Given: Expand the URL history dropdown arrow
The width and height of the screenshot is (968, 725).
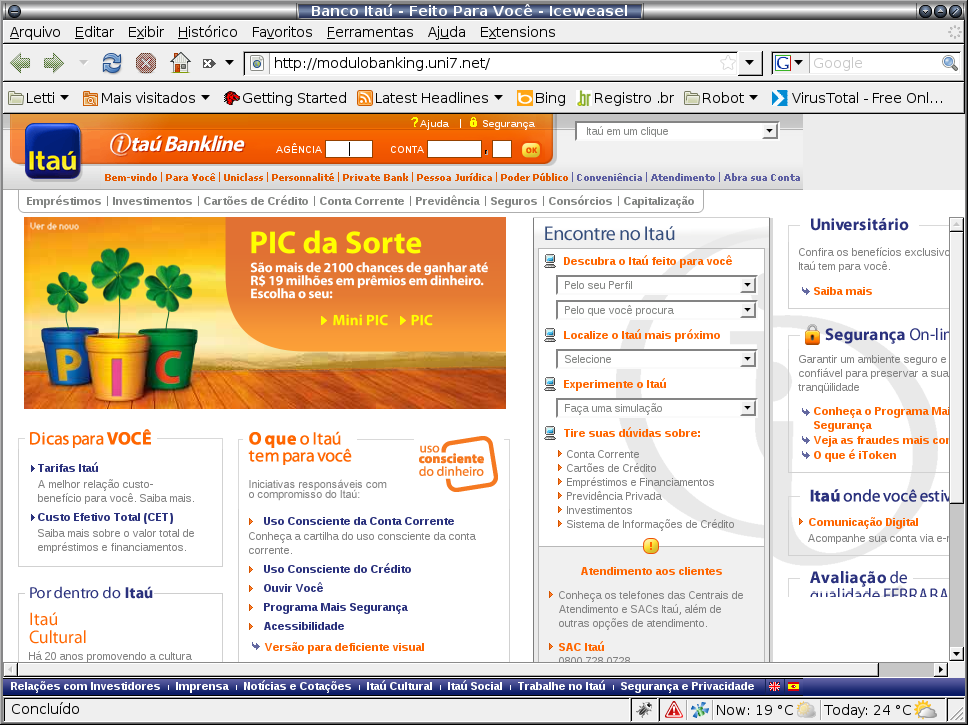Looking at the screenshot, I should coord(749,63).
